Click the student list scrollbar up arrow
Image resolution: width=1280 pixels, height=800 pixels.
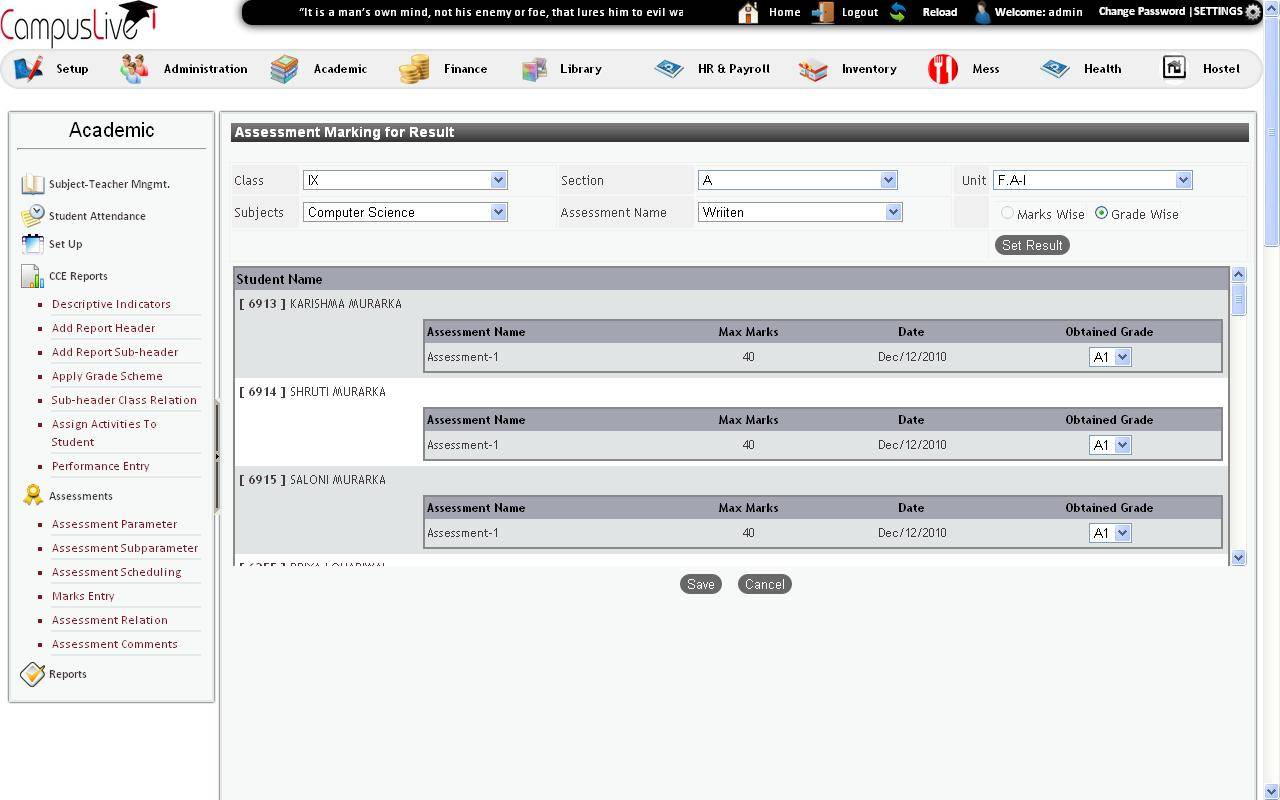click(x=1238, y=274)
